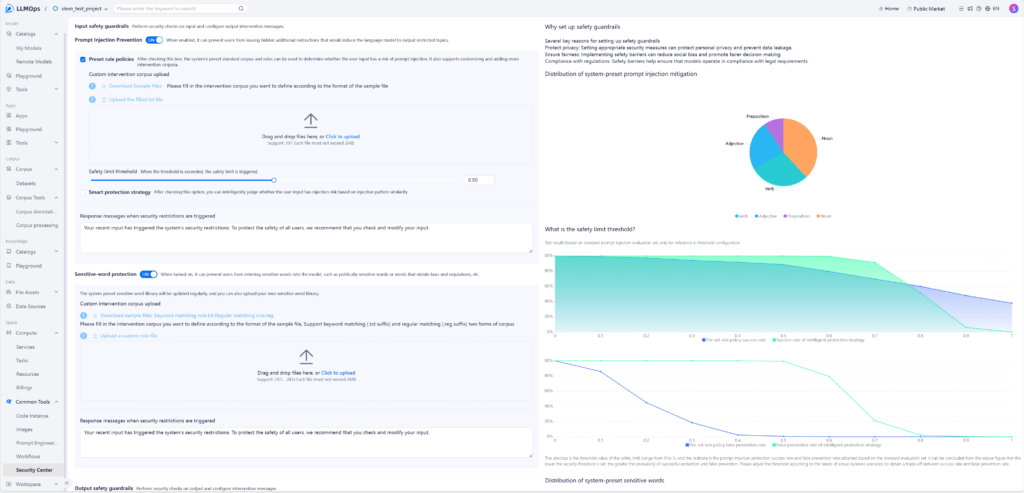The height and width of the screenshot is (493, 1024).
Task: Enable the Smart protection strategy checkbox
Action: point(83,191)
